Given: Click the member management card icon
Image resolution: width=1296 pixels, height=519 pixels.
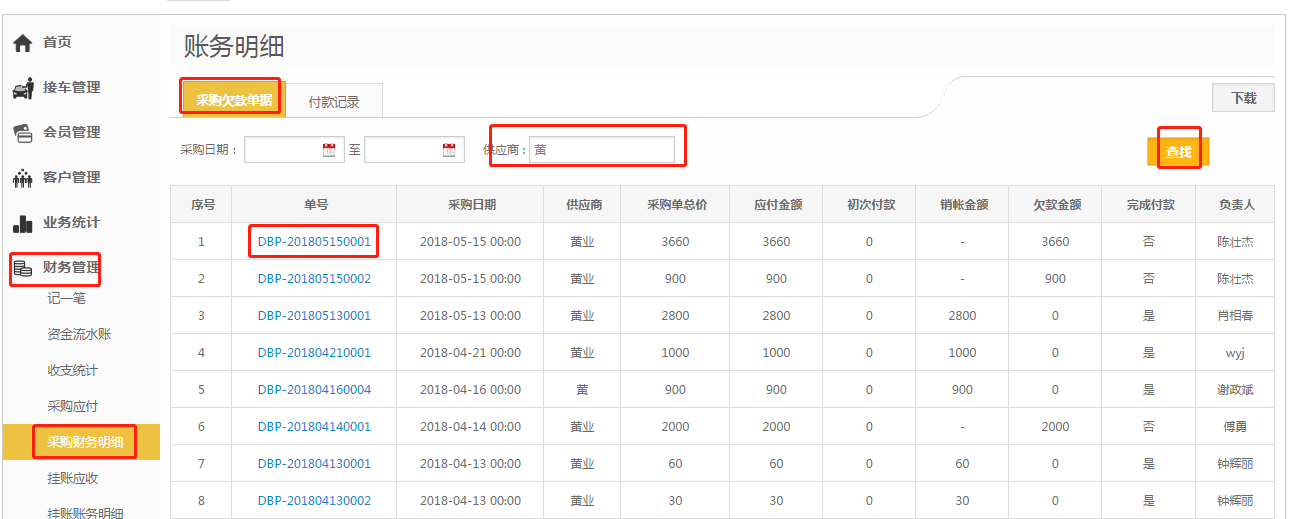Looking at the screenshot, I should 22,133.
